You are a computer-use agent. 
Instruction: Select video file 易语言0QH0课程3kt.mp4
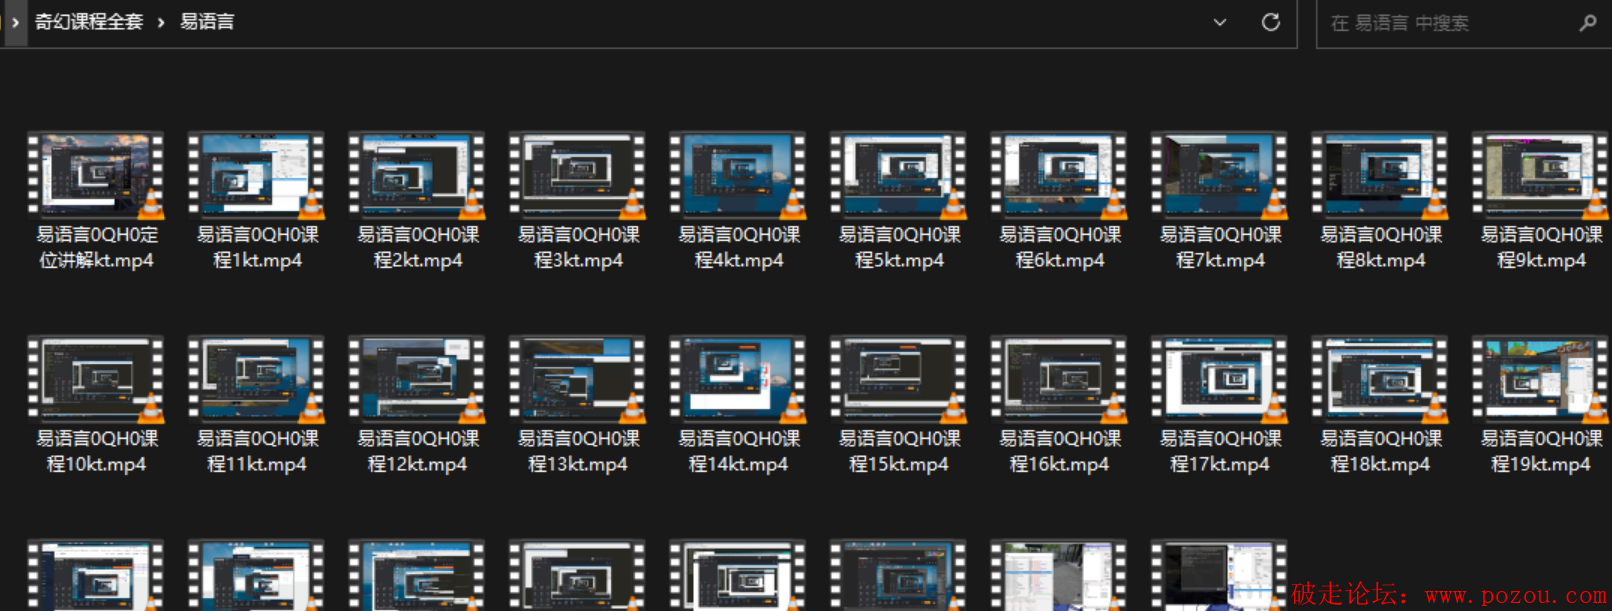(x=578, y=176)
